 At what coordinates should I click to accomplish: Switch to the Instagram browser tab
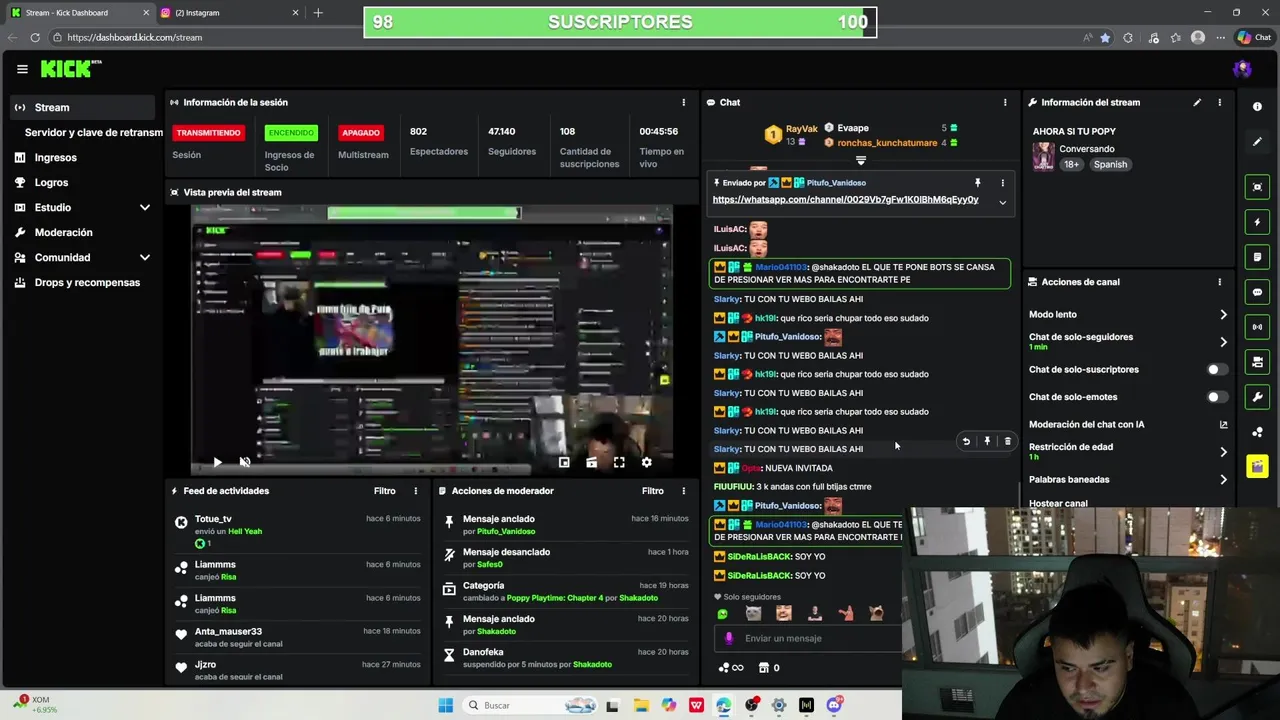[228, 13]
